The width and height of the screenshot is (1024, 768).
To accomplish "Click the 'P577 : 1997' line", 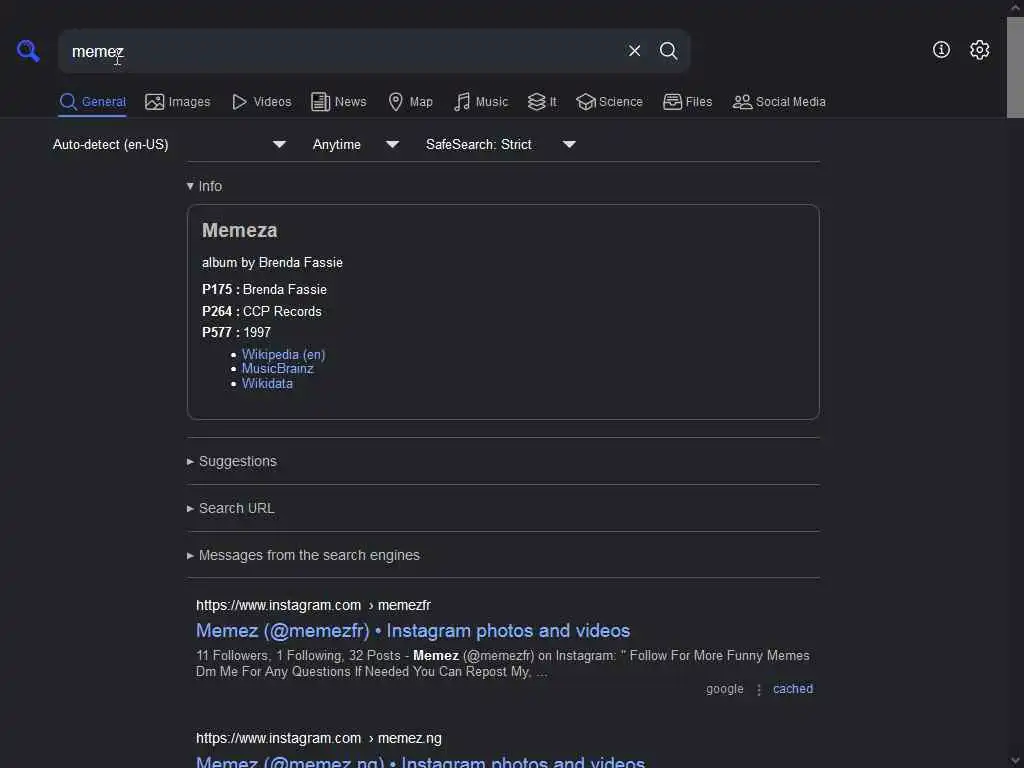I will (236, 332).
